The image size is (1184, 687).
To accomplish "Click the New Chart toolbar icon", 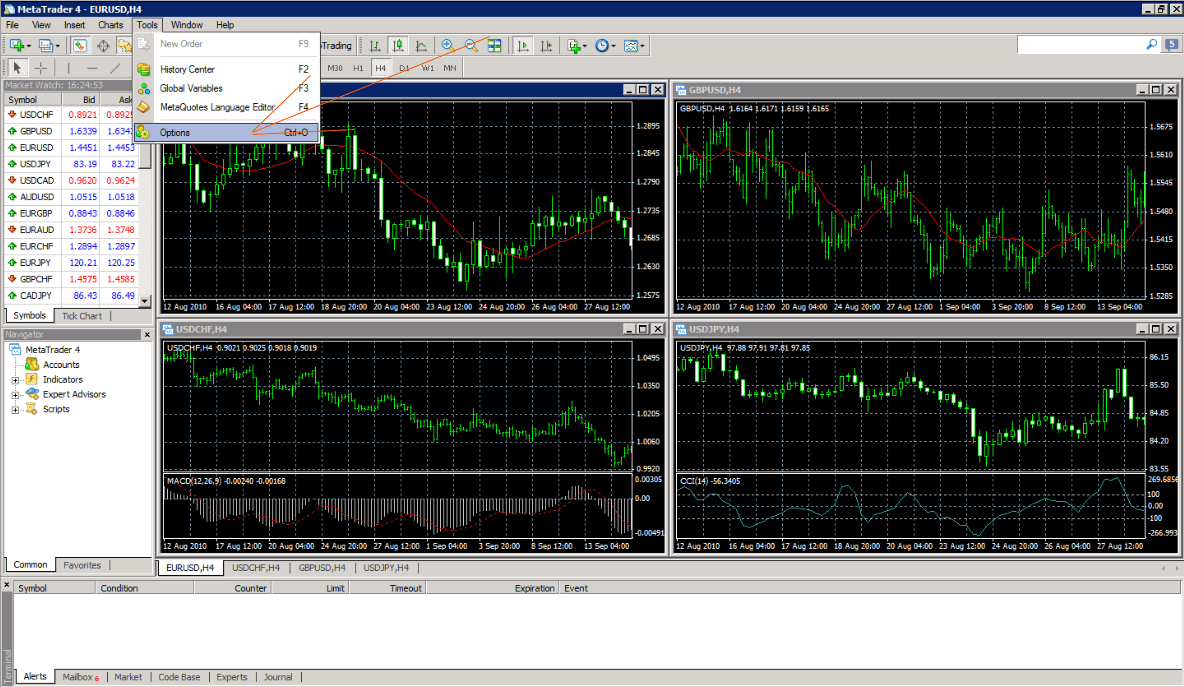I will click(x=16, y=46).
